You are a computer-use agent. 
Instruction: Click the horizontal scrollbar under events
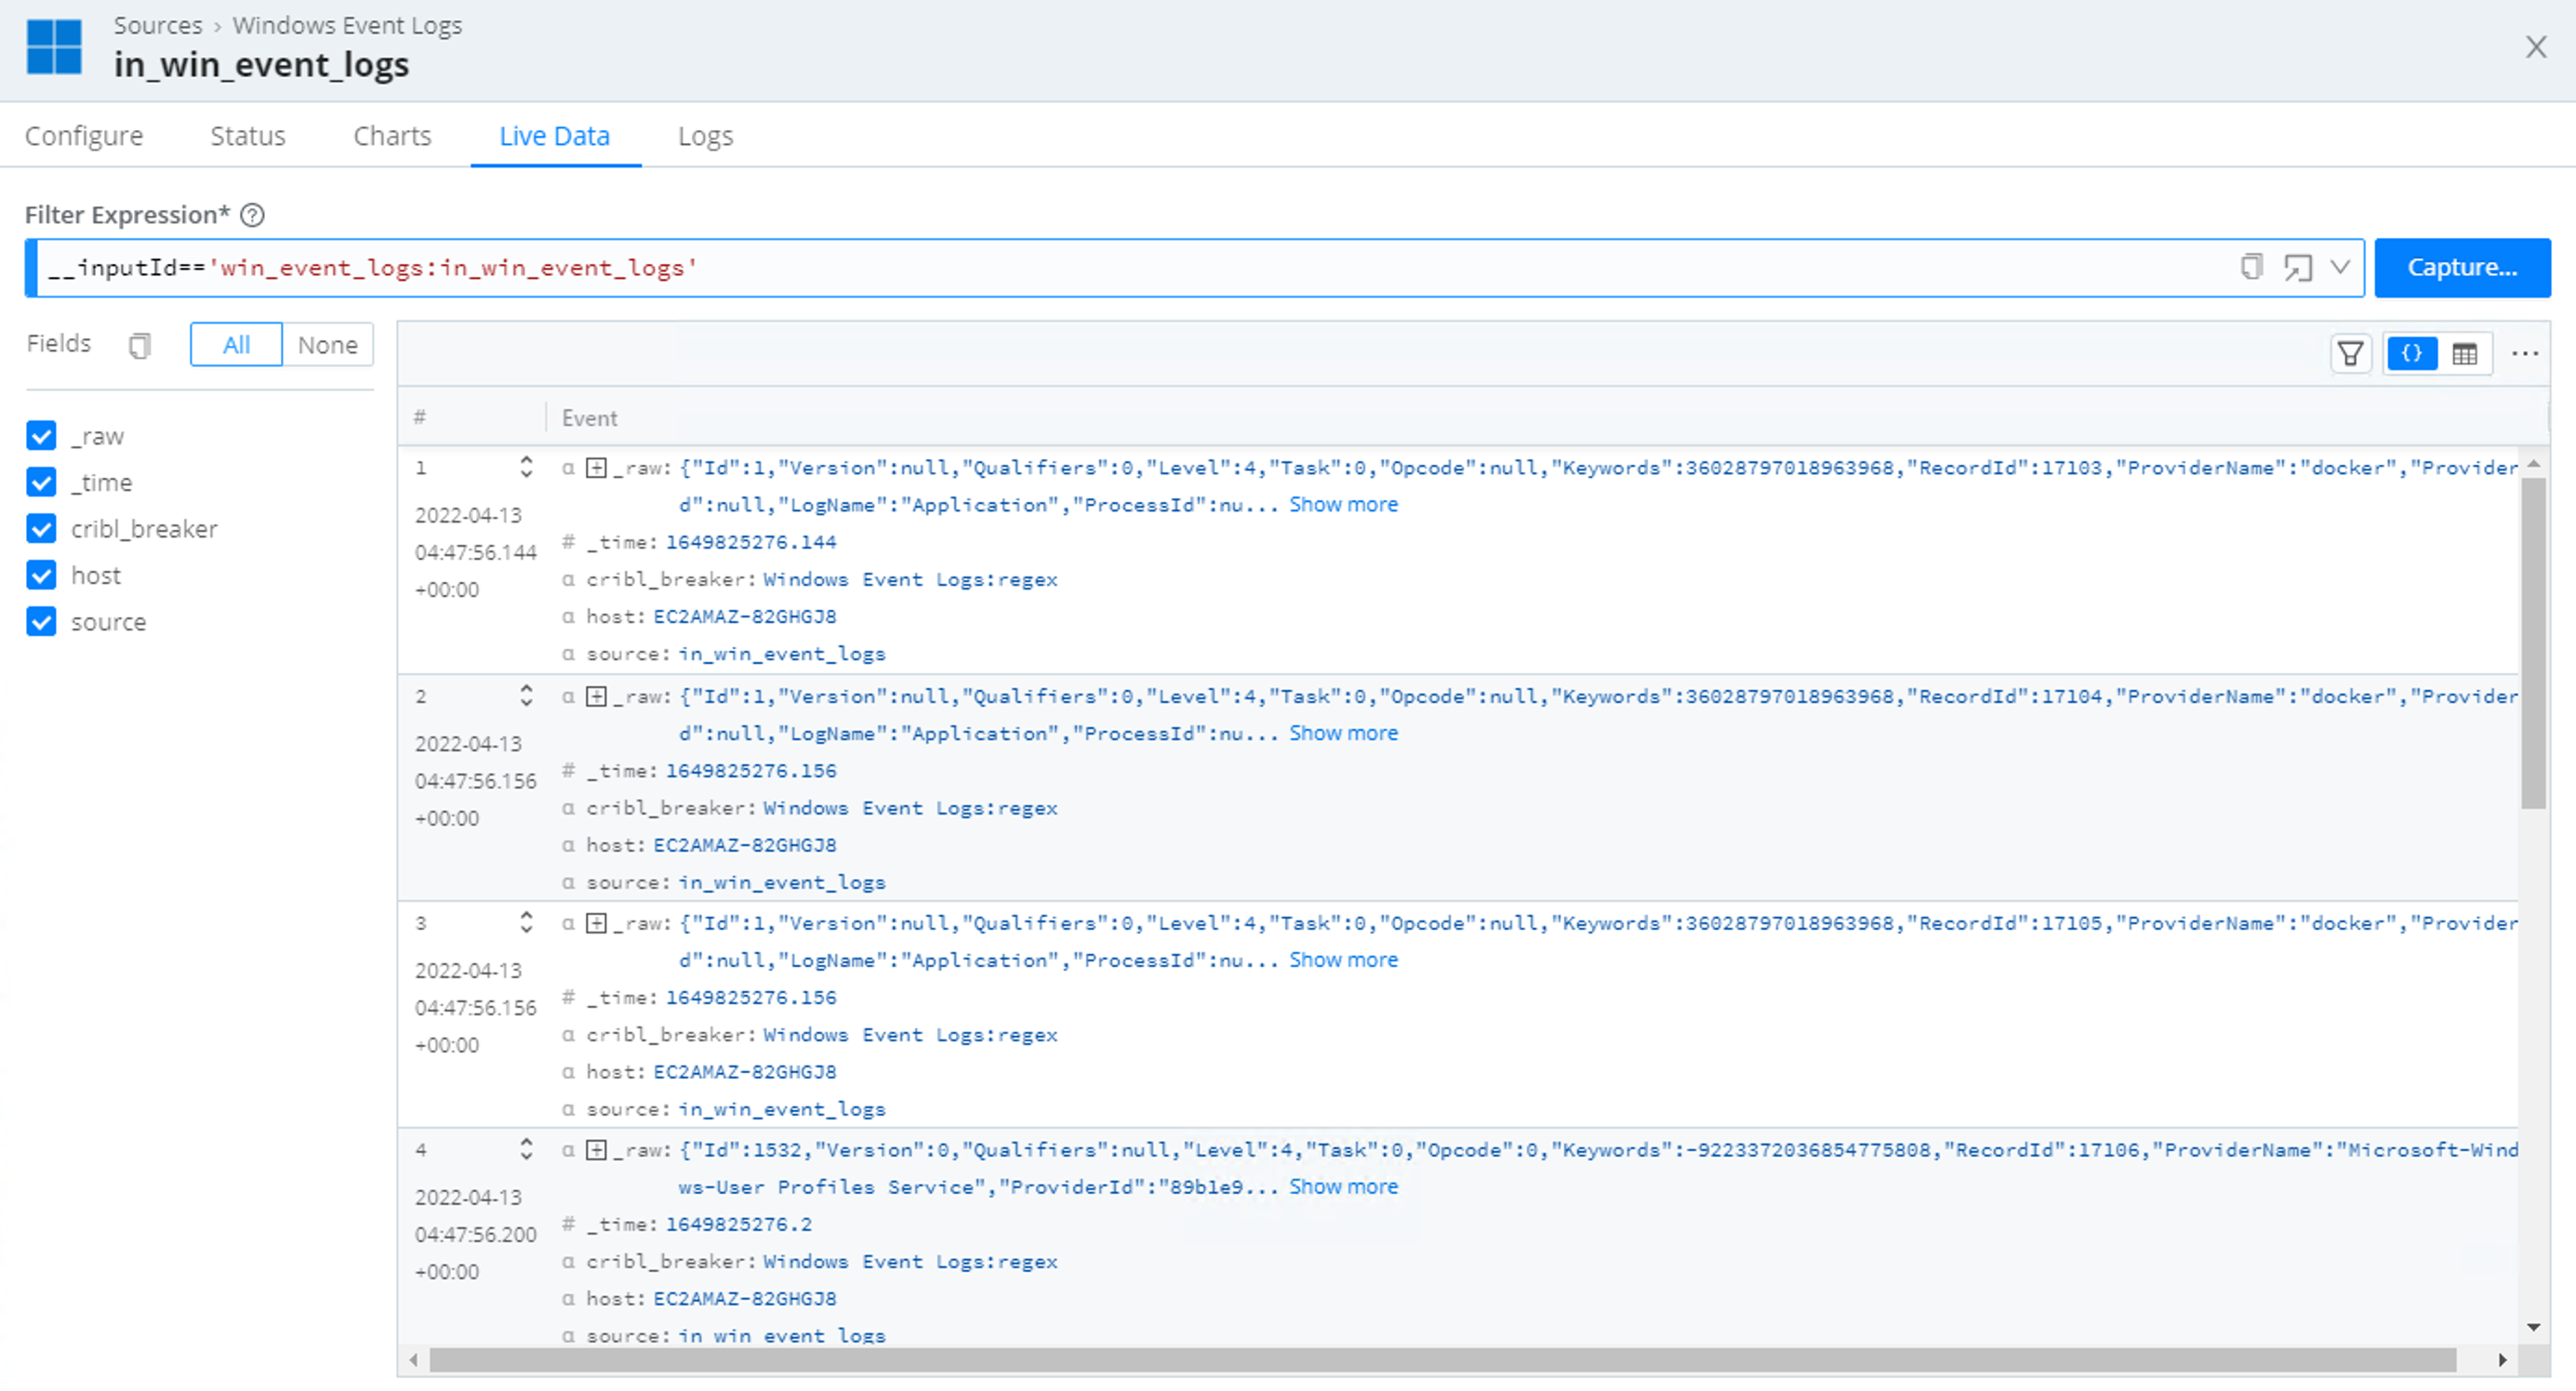1440,1360
